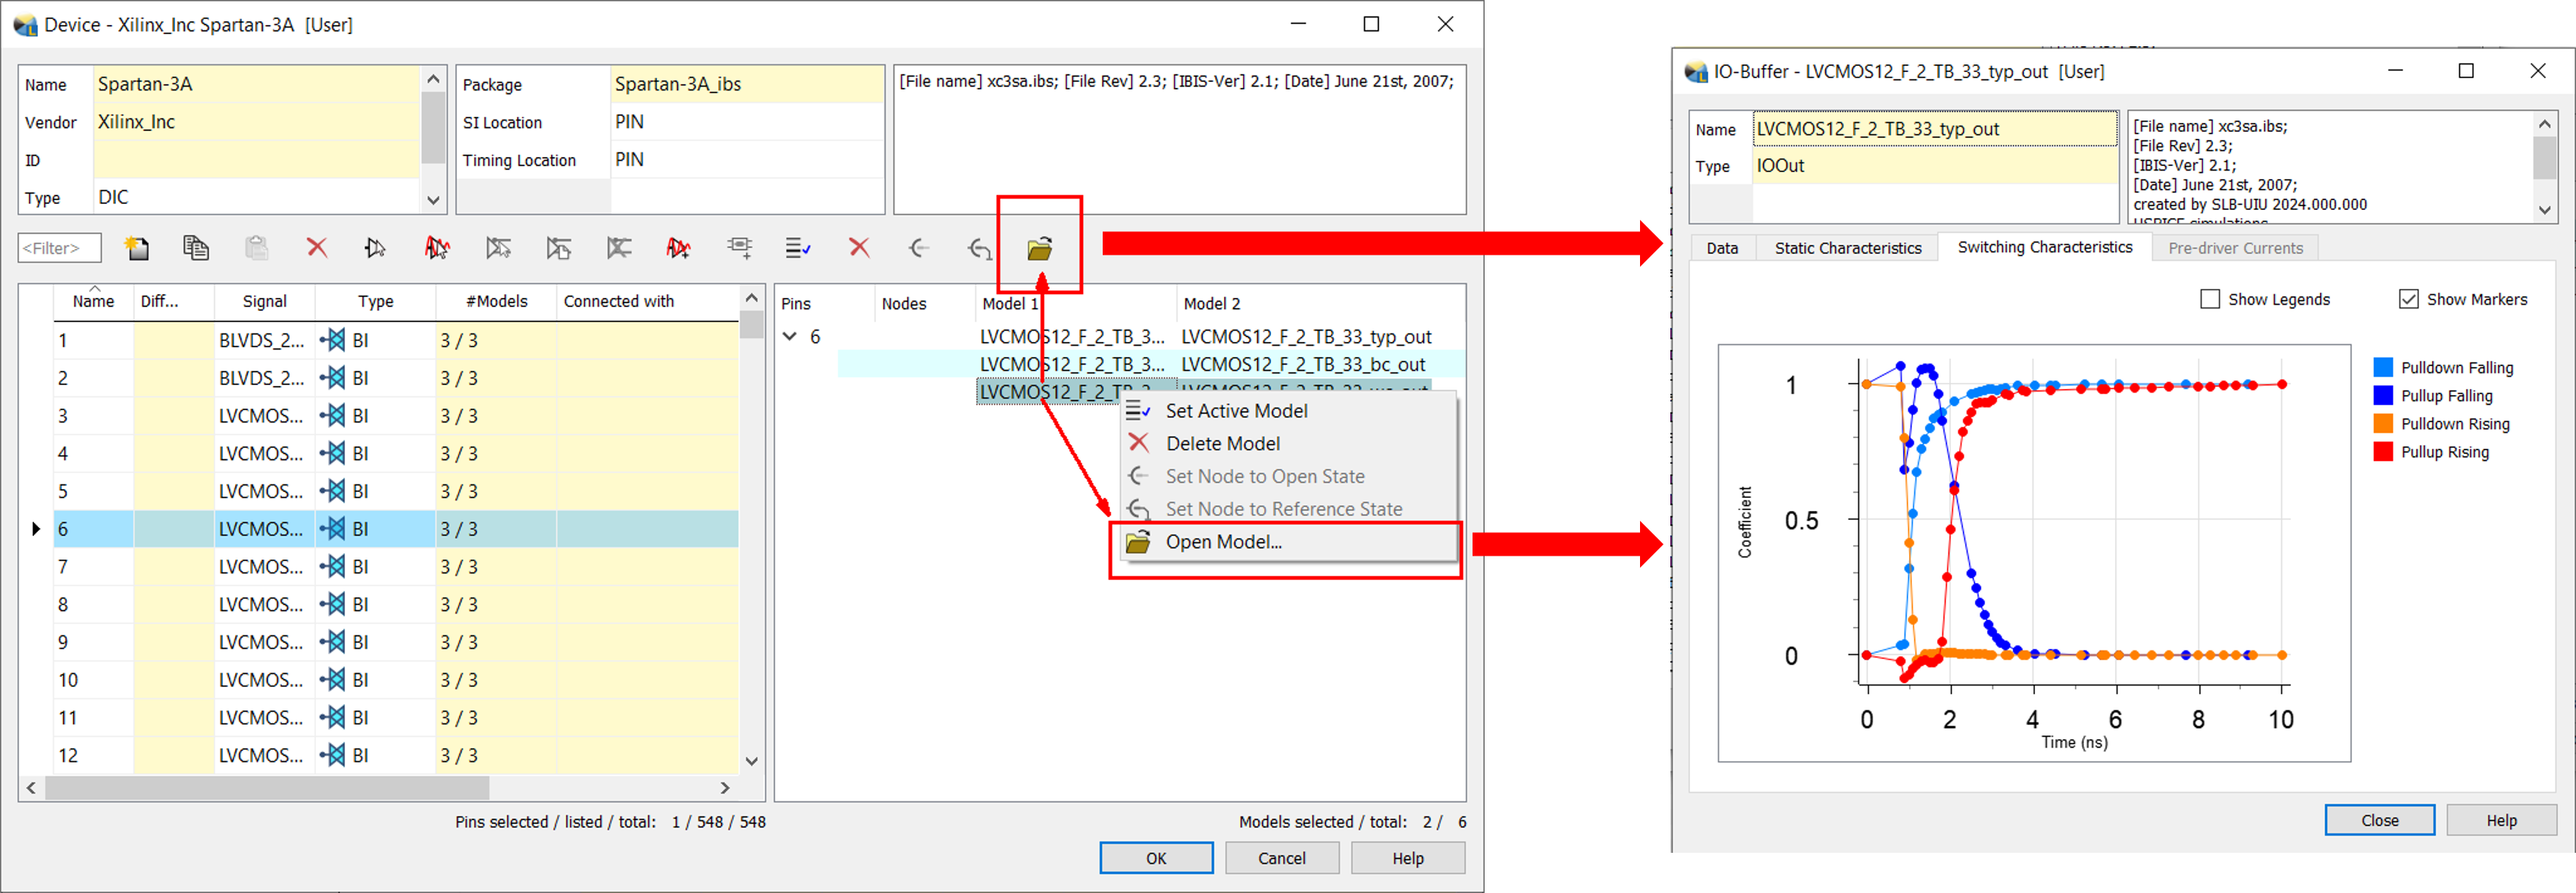Select the LVCMOS12_F_2_TB_33_typ_out Model 2 entry
2576x893 pixels.
pos(1306,337)
